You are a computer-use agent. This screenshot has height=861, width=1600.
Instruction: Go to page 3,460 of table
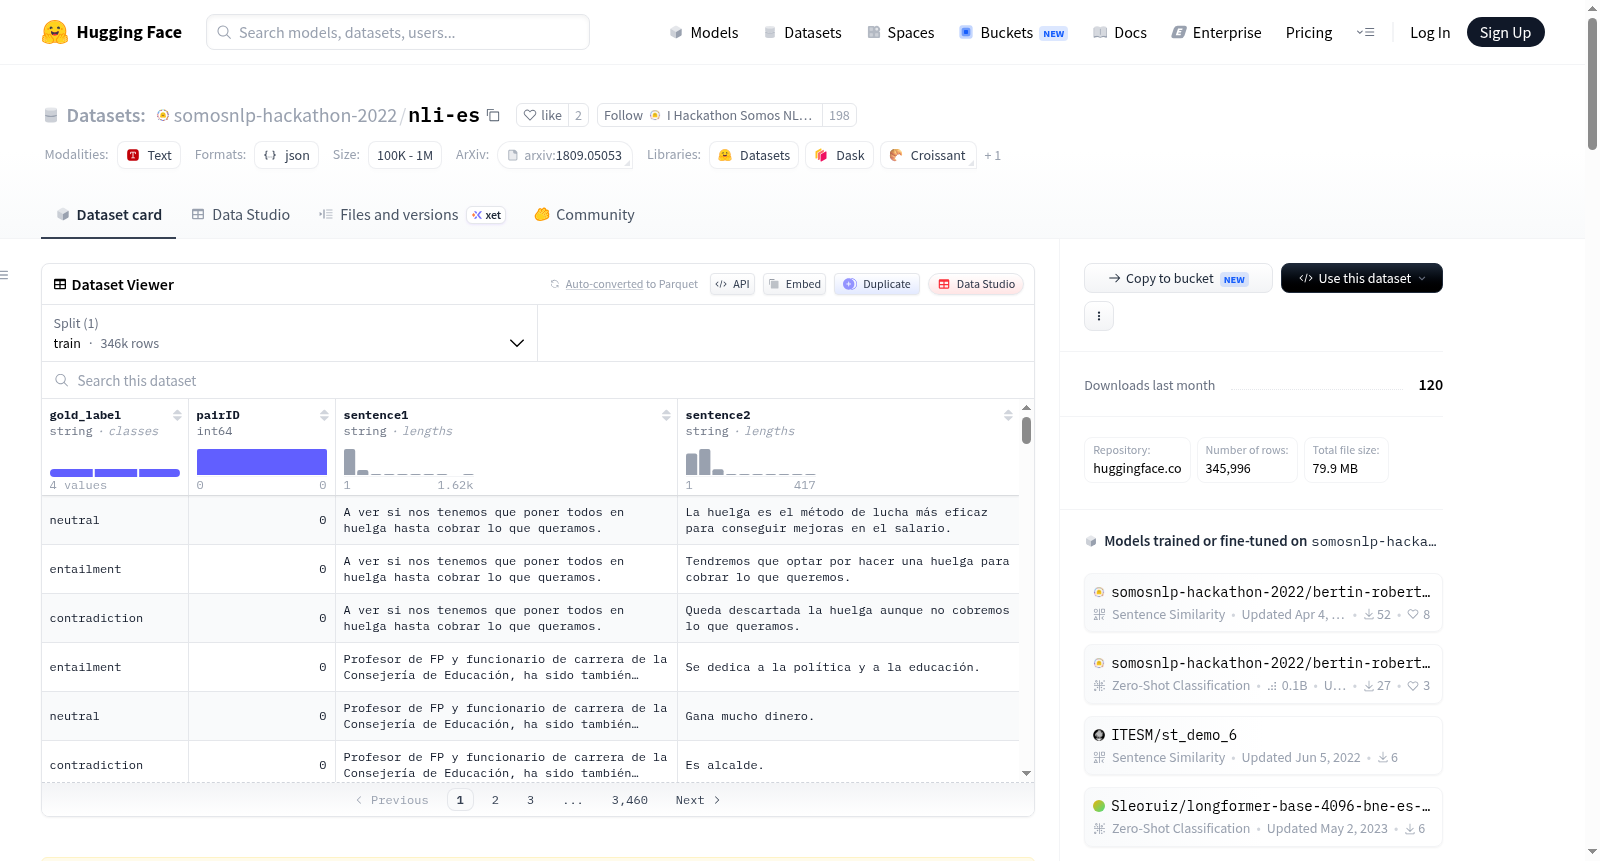click(x=630, y=800)
